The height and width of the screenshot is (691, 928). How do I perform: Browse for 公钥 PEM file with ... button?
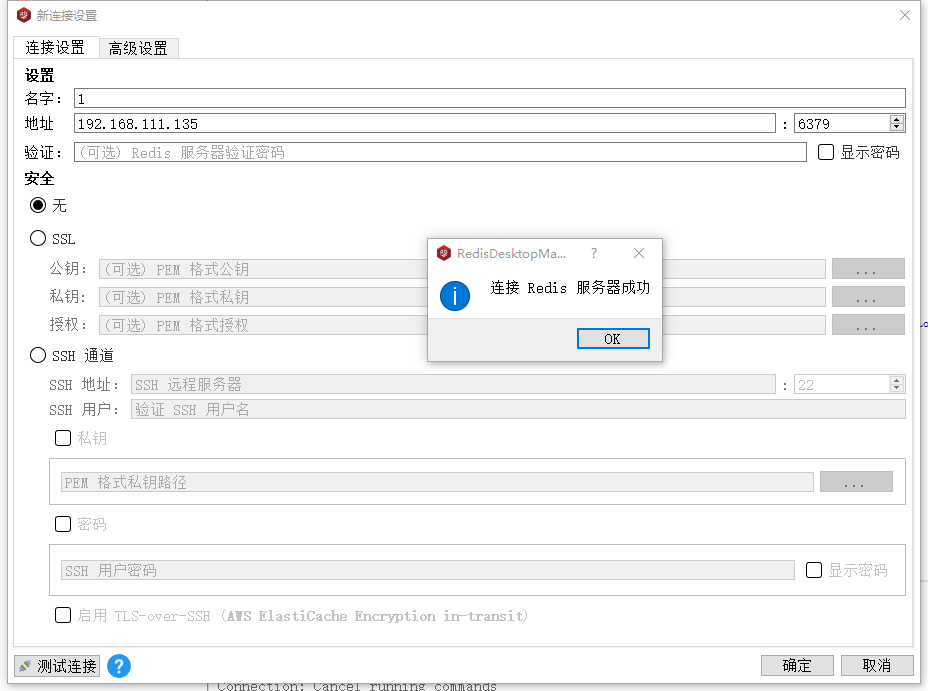pyautogui.click(x=868, y=269)
